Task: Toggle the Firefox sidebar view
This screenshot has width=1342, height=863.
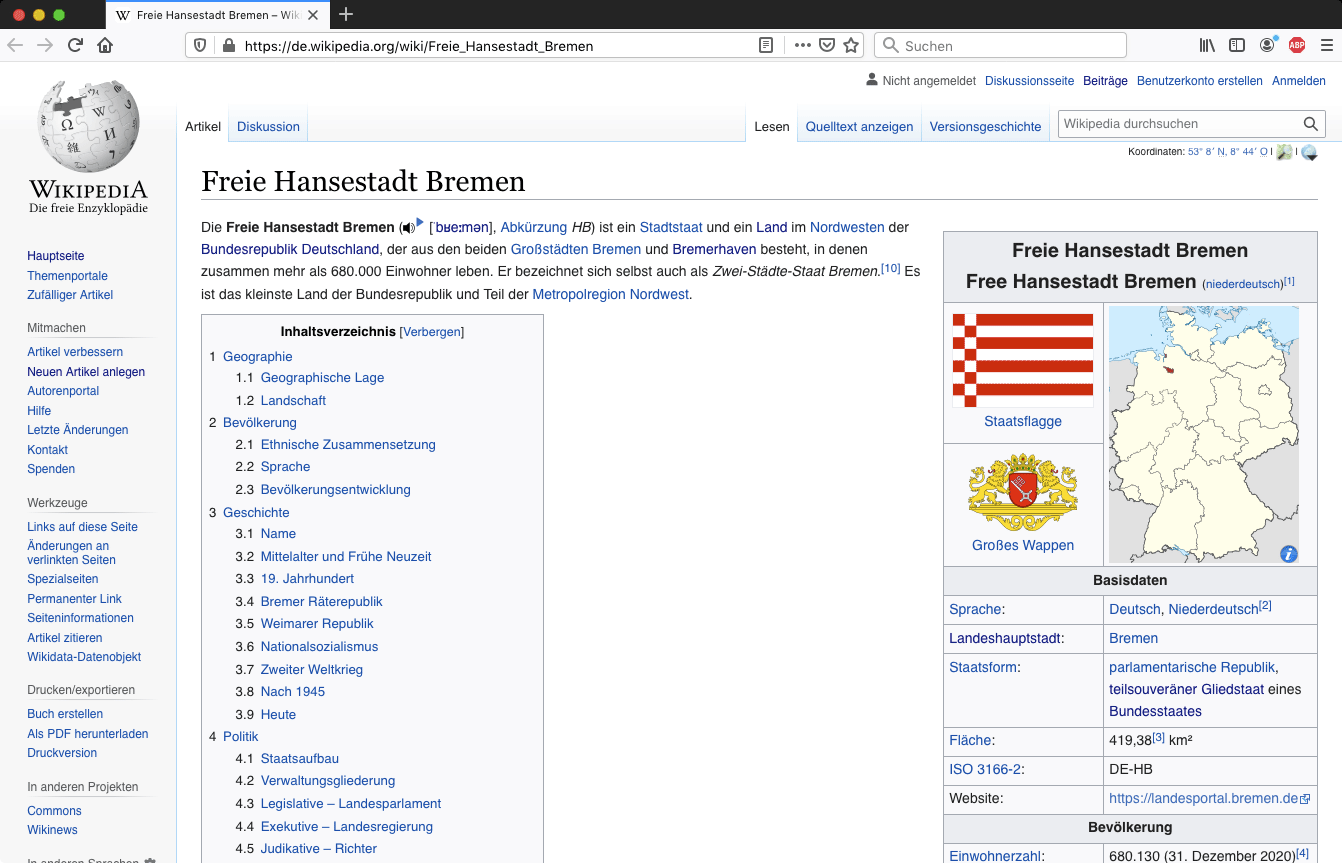Action: click(x=1237, y=45)
